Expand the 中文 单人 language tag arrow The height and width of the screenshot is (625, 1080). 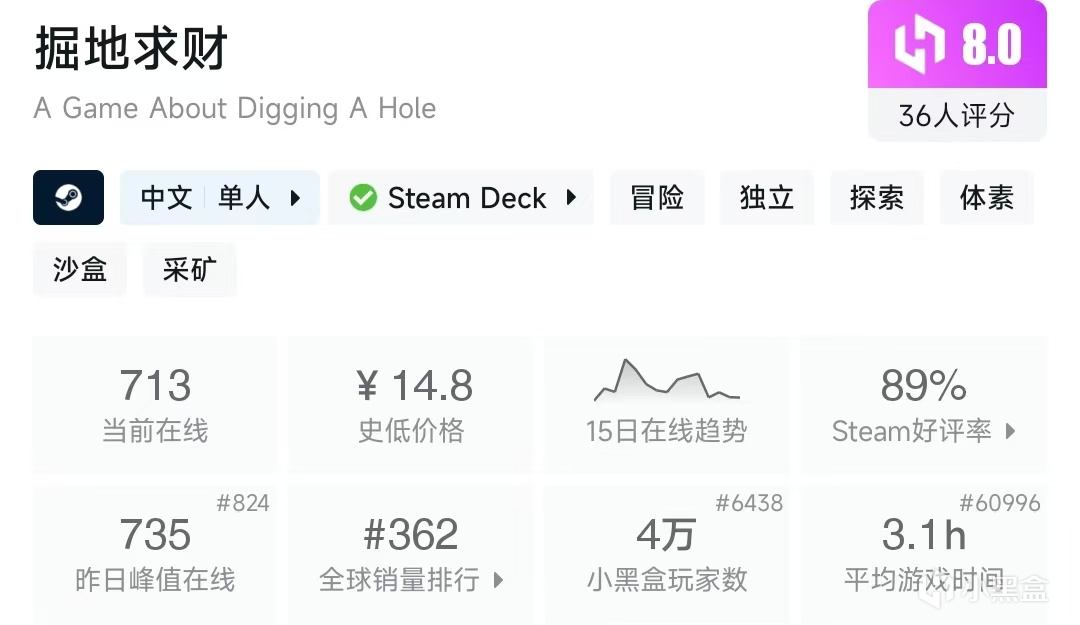[296, 198]
